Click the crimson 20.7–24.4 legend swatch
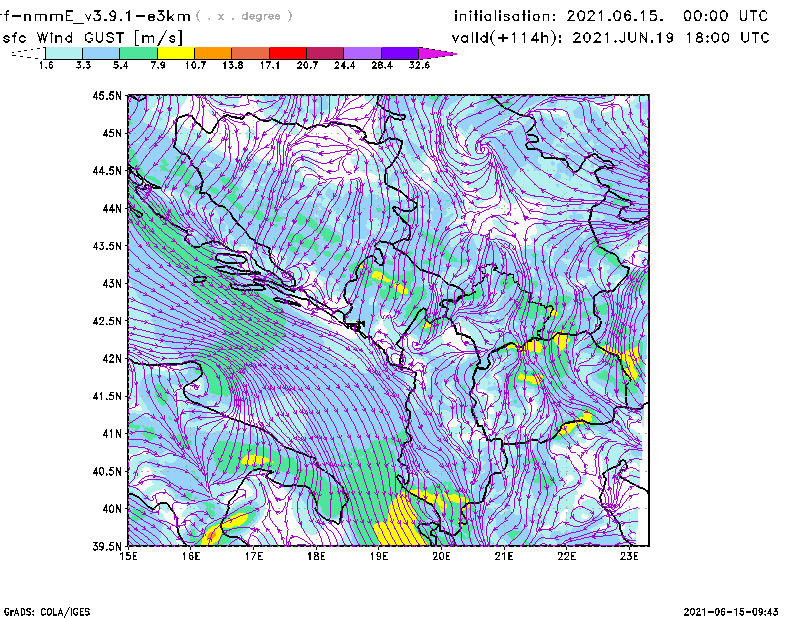 (326, 53)
